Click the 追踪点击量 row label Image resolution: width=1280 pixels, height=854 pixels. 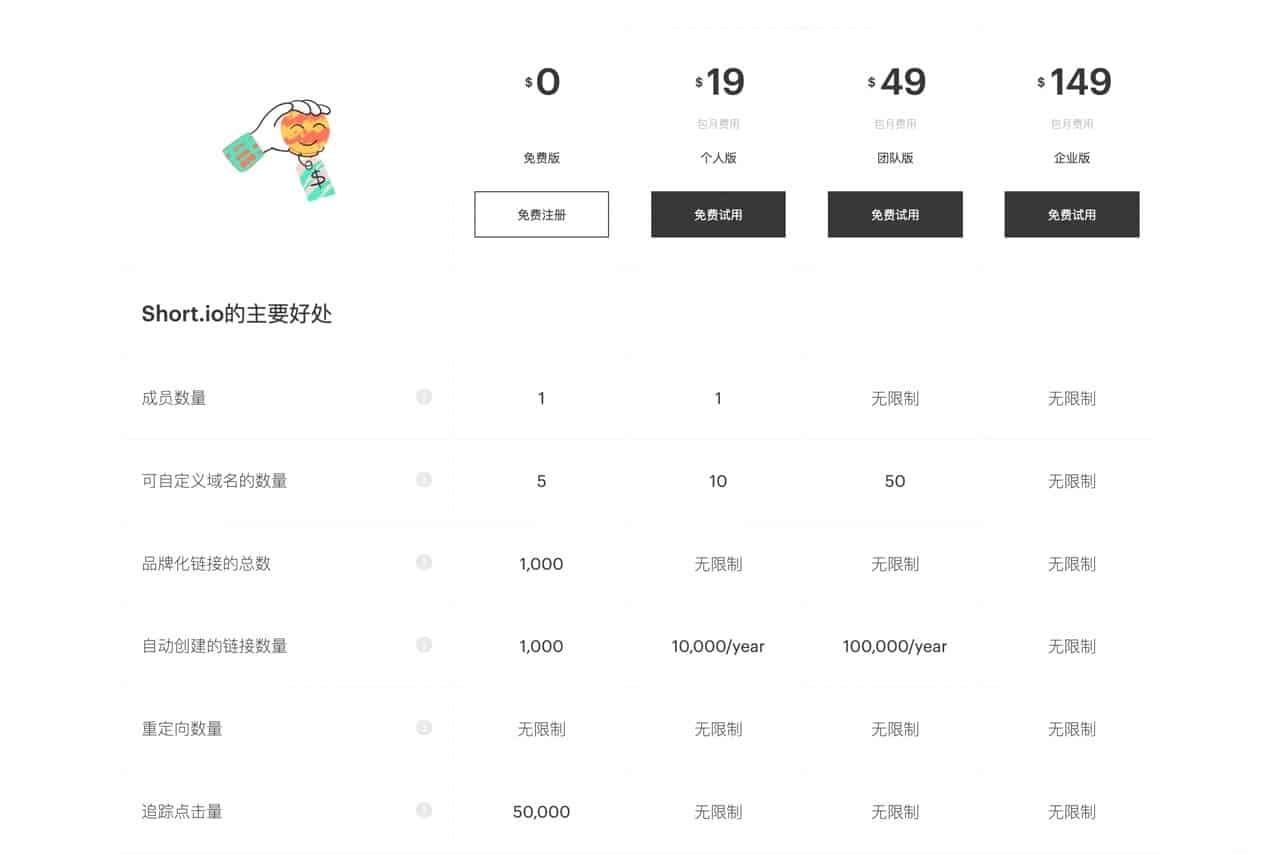(x=182, y=811)
